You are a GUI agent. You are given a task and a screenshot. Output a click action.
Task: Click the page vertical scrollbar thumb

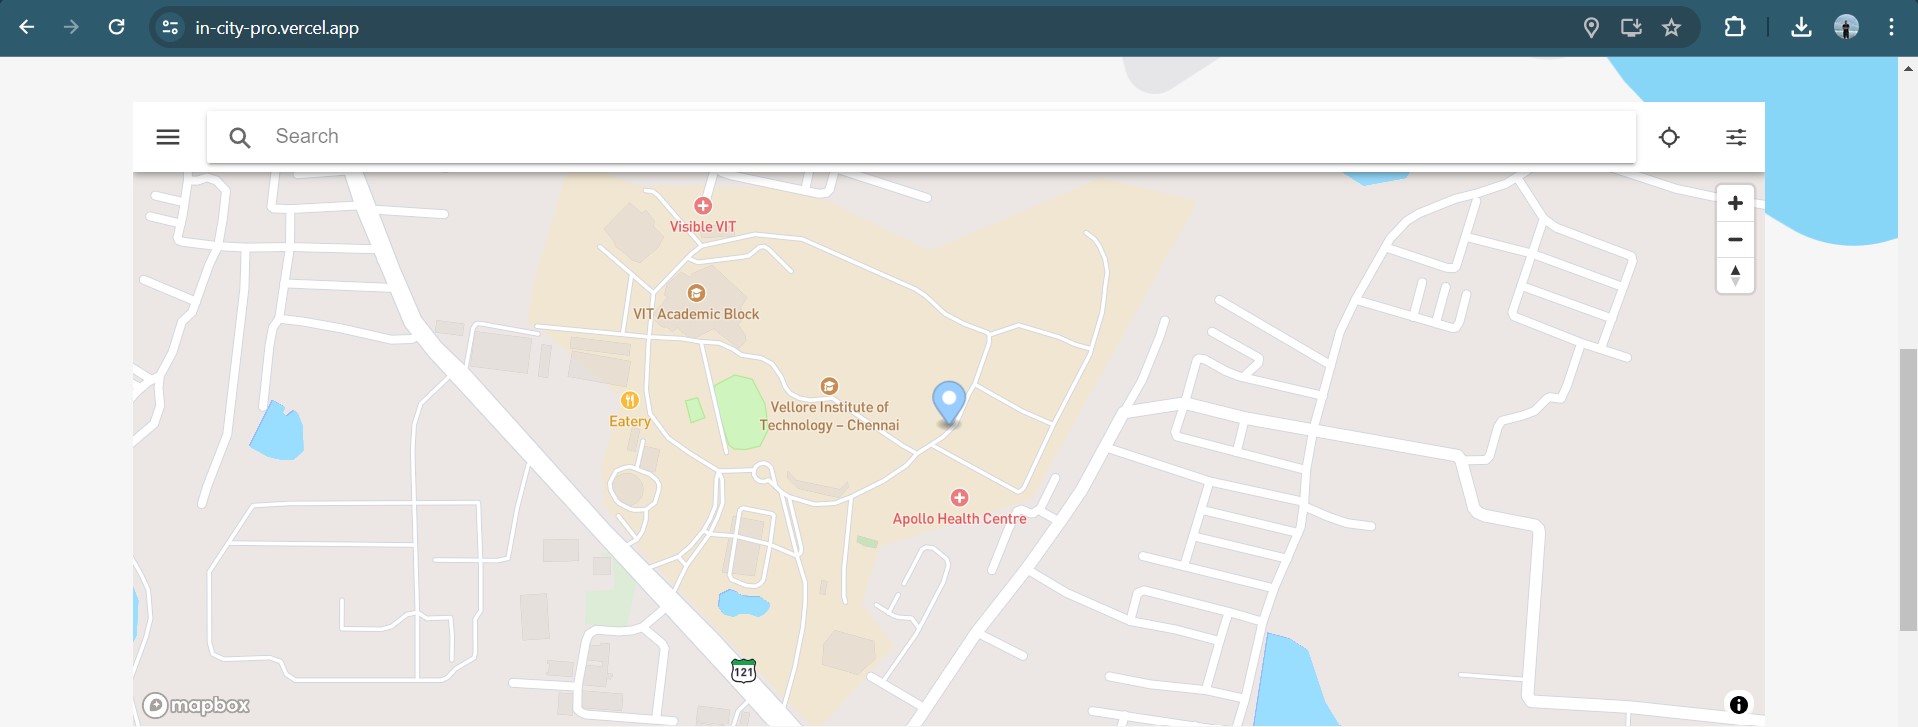[1908, 490]
